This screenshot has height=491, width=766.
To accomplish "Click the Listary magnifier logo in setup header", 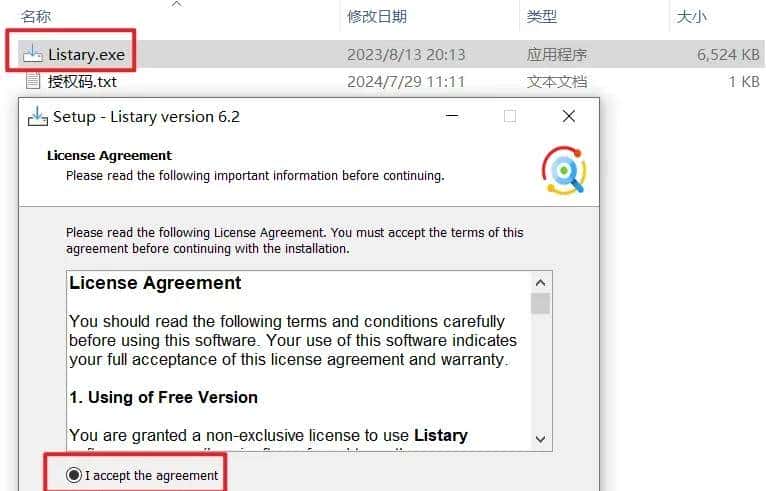I will pos(564,170).
